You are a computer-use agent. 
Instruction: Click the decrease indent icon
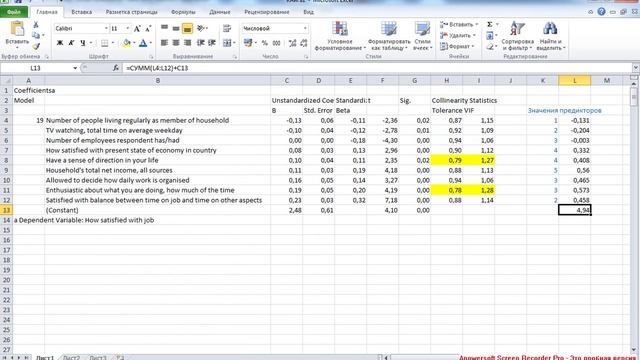(x=200, y=43)
